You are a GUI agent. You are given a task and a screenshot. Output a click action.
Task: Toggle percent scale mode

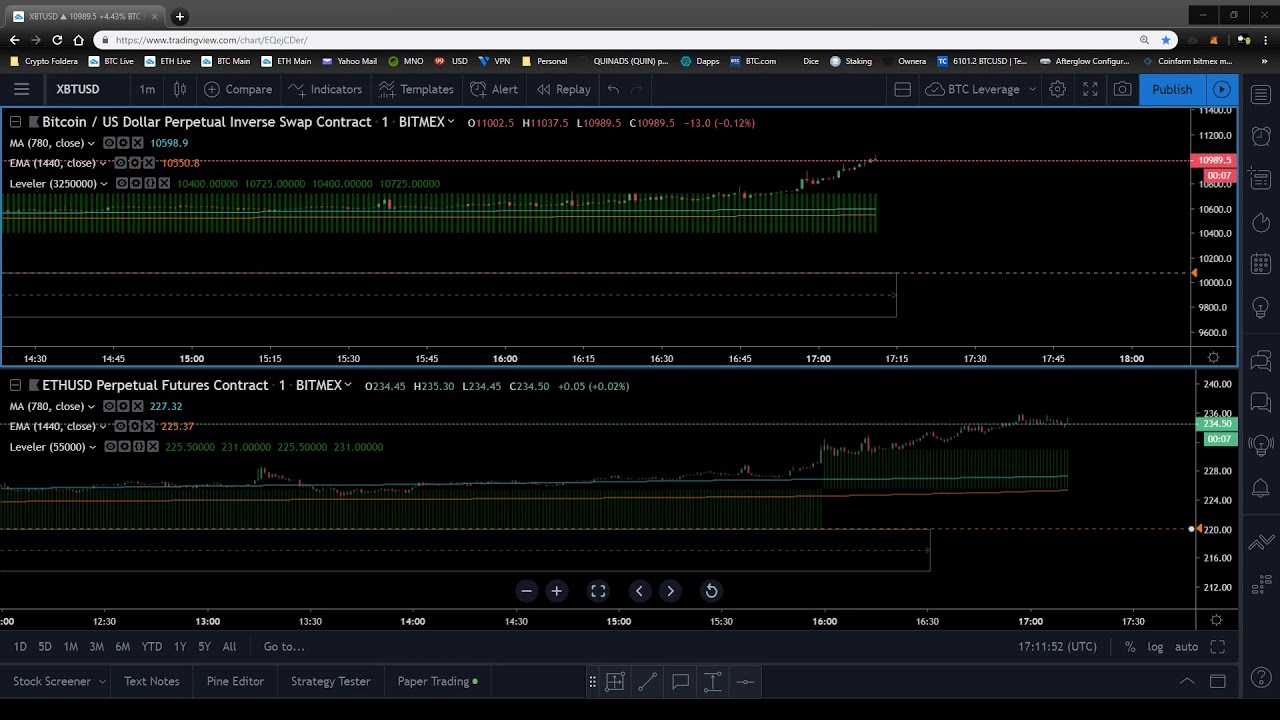click(x=1130, y=647)
